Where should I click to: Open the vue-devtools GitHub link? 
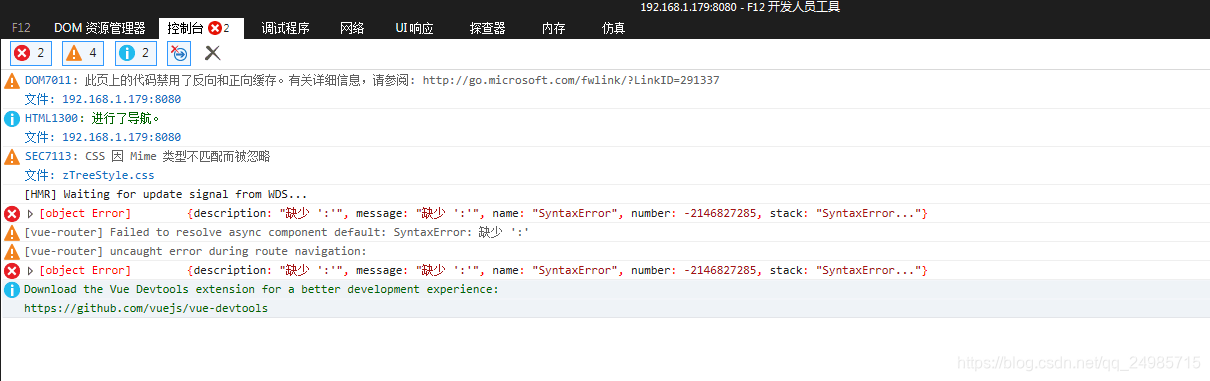click(x=146, y=308)
